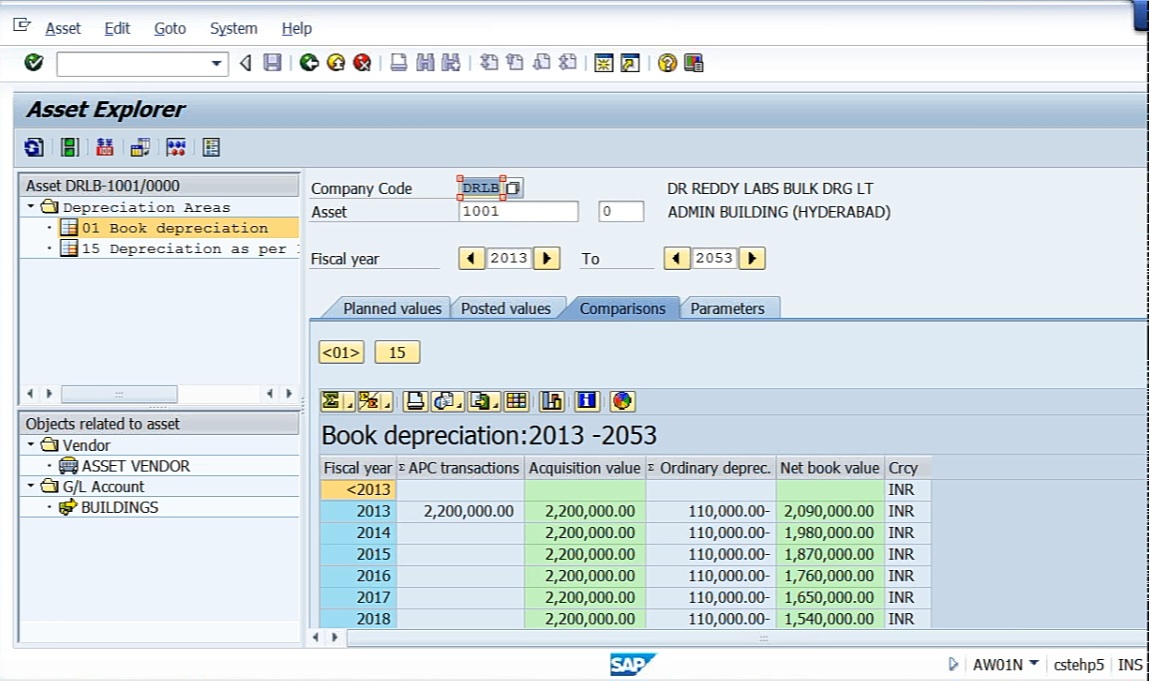This screenshot has width=1149, height=681.
Task: Open the Asset menu
Action: point(63,29)
